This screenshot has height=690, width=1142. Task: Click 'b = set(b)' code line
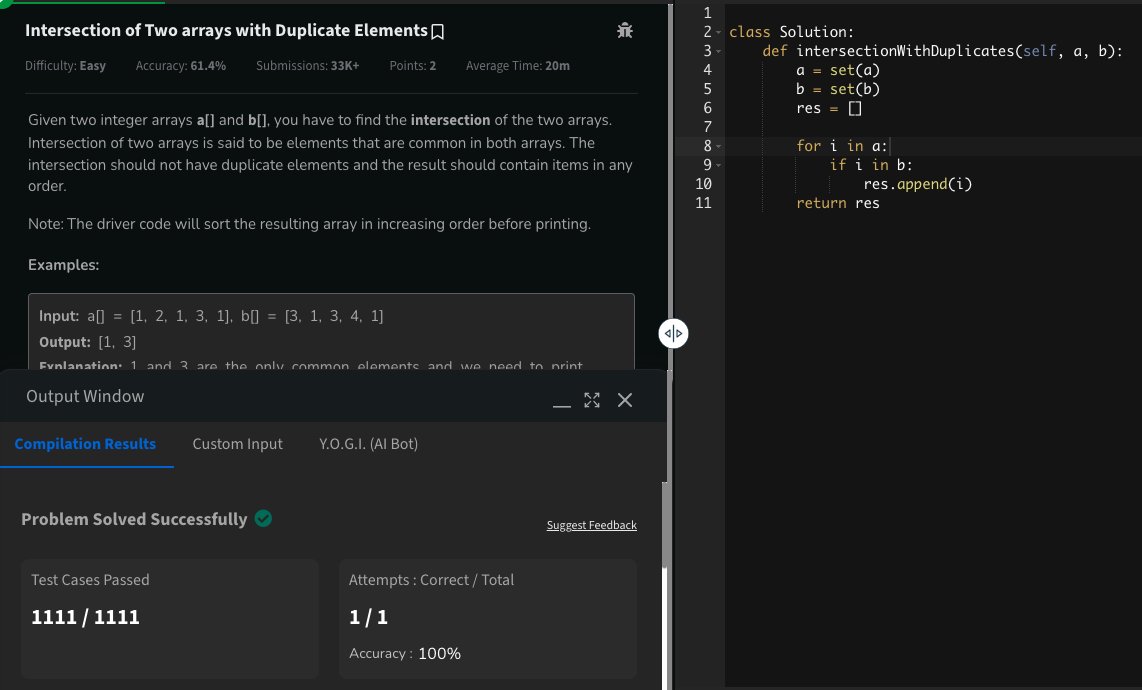pos(838,90)
